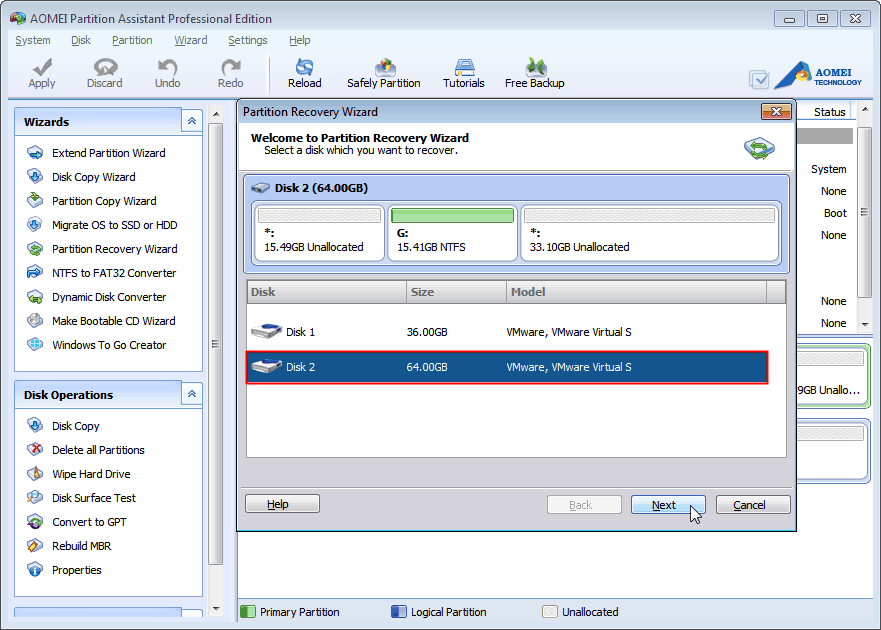
Task: Collapse the Wizards panel
Action: pyautogui.click(x=191, y=120)
